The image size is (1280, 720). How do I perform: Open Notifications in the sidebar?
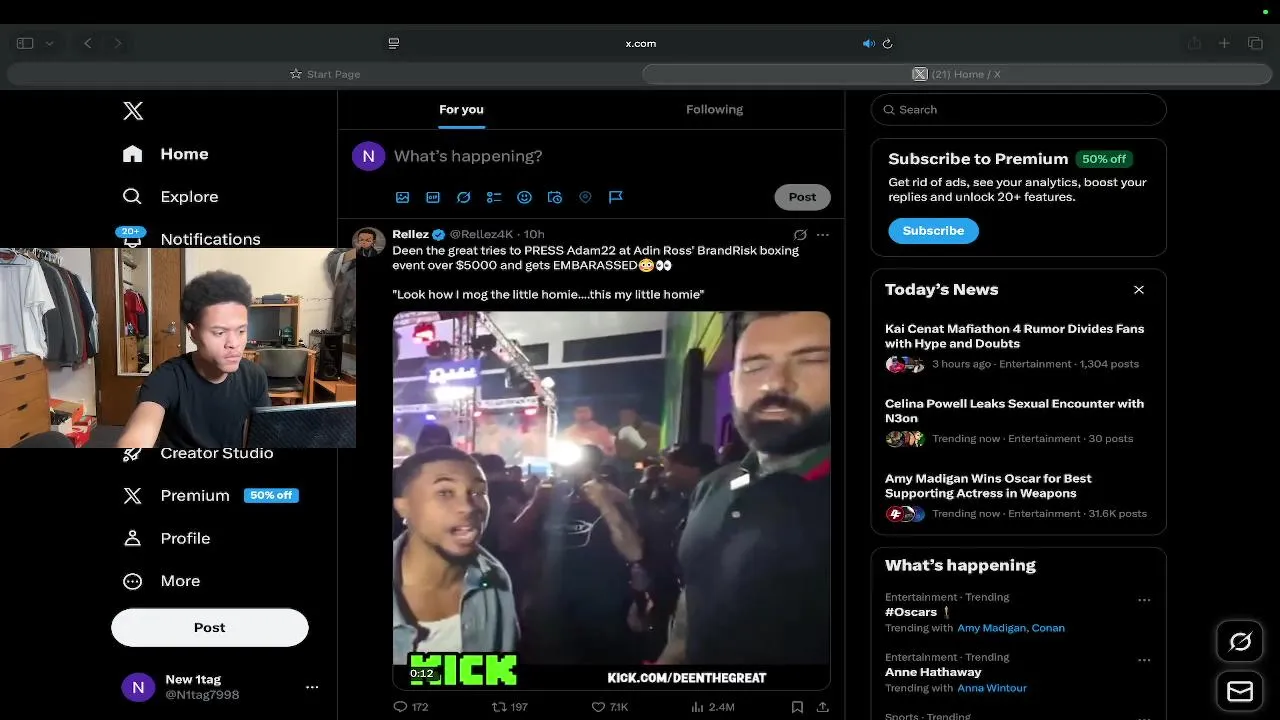click(x=190, y=238)
